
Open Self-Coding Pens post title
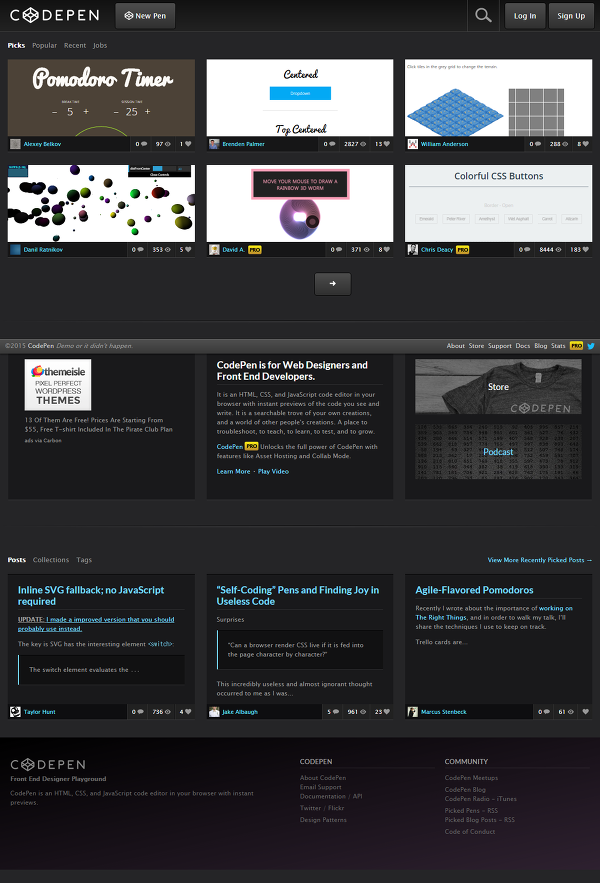coord(297,595)
